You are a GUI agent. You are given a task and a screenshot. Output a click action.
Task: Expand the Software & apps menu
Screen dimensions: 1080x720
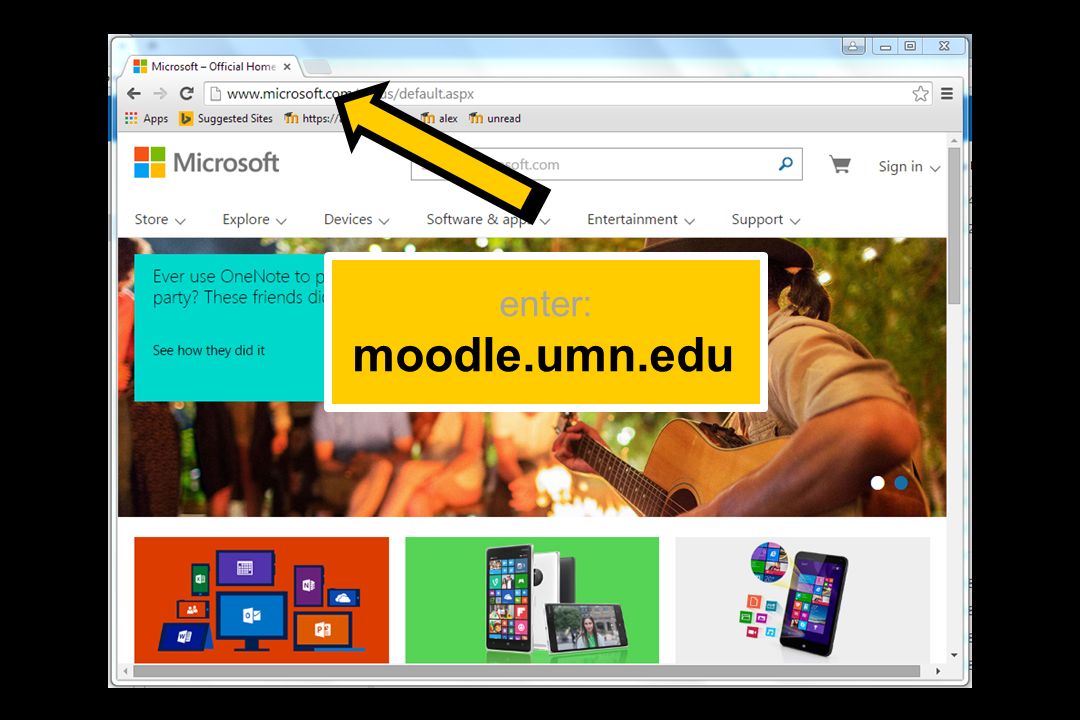(488, 220)
